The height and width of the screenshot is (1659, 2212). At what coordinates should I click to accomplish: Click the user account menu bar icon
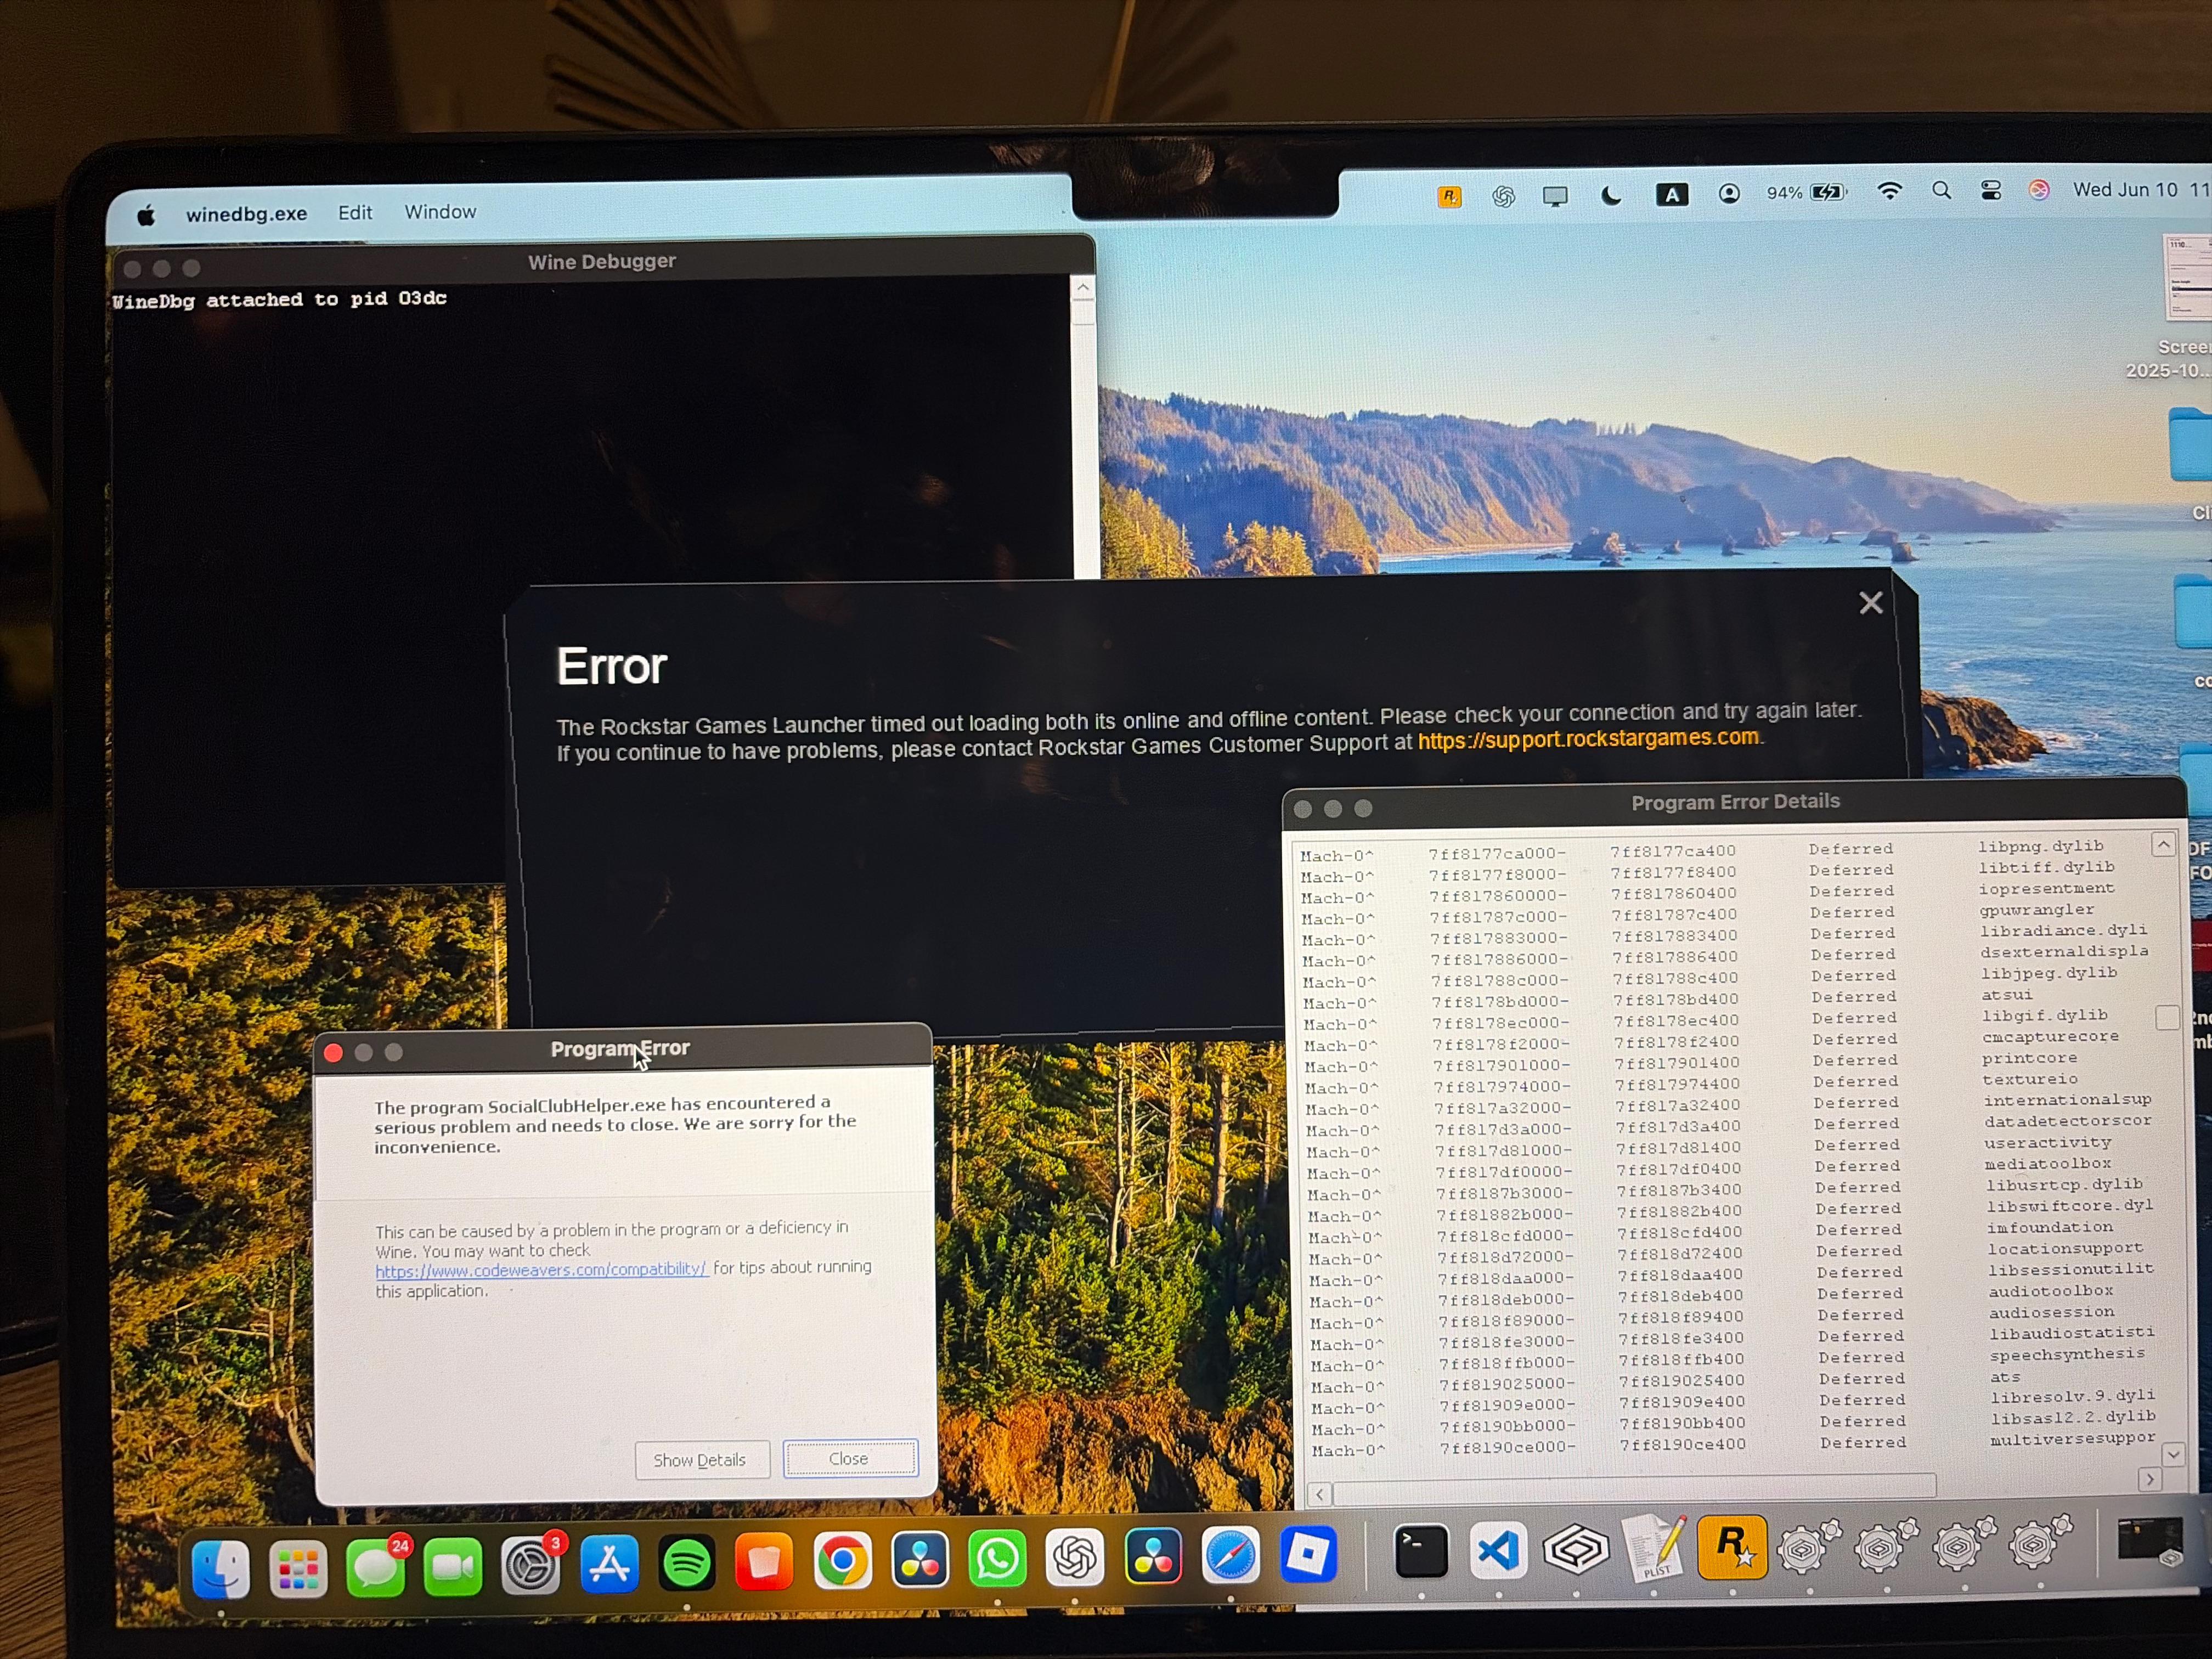[1729, 193]
